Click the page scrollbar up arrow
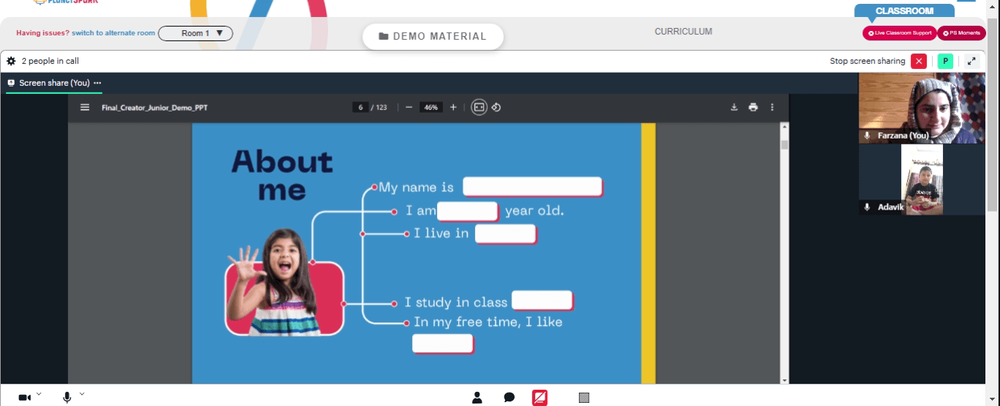Viewport: 1000px width, 406px height. tap(992, 5)
